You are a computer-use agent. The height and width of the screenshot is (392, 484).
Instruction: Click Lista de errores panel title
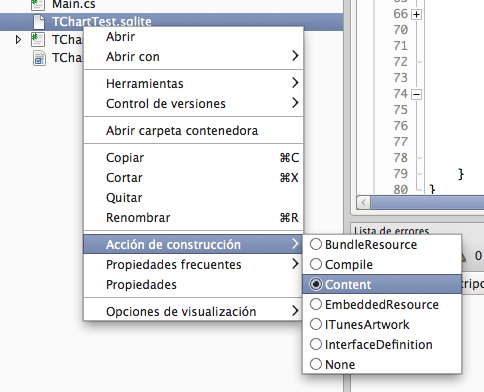[391, 230]
